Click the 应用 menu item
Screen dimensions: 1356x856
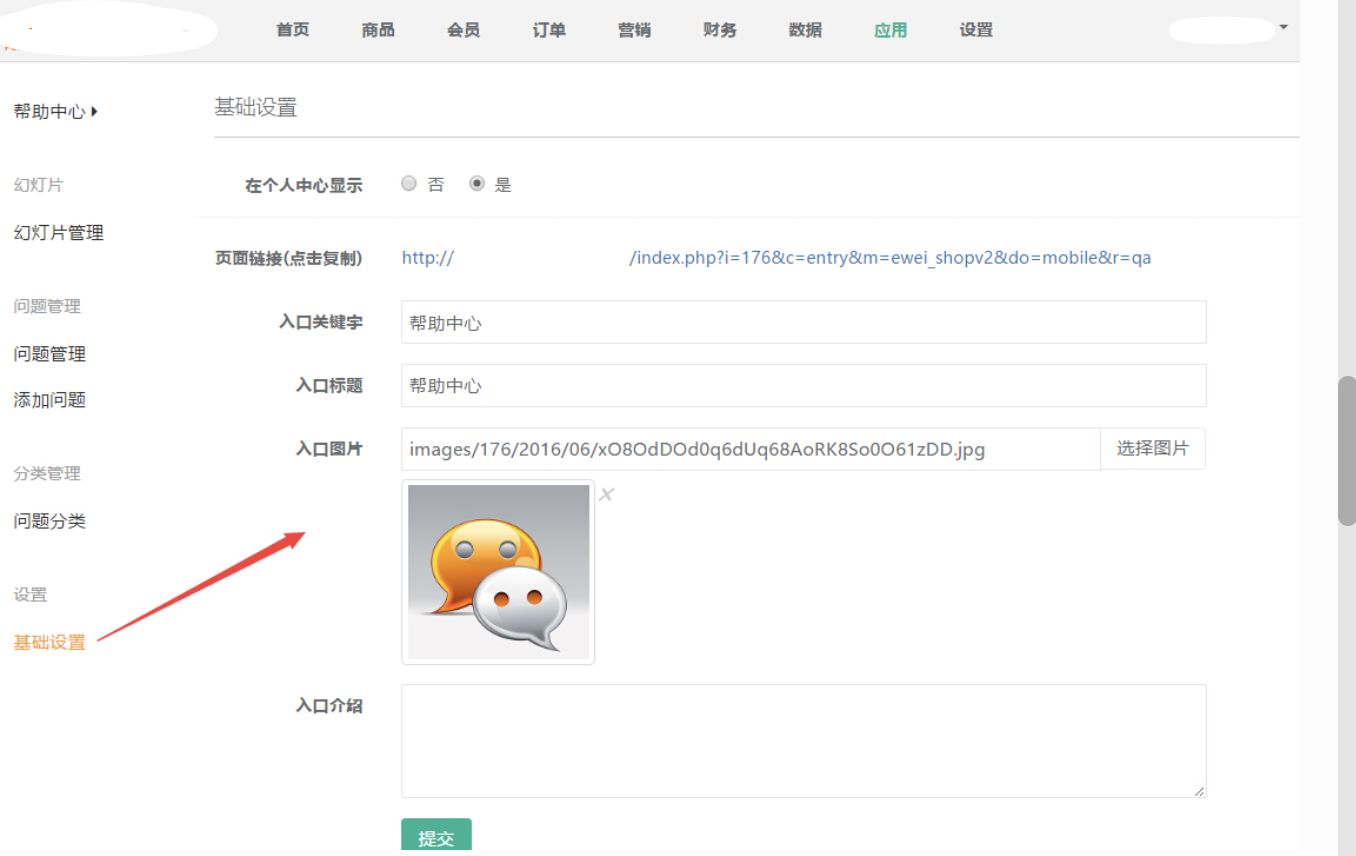click(891, 30)
